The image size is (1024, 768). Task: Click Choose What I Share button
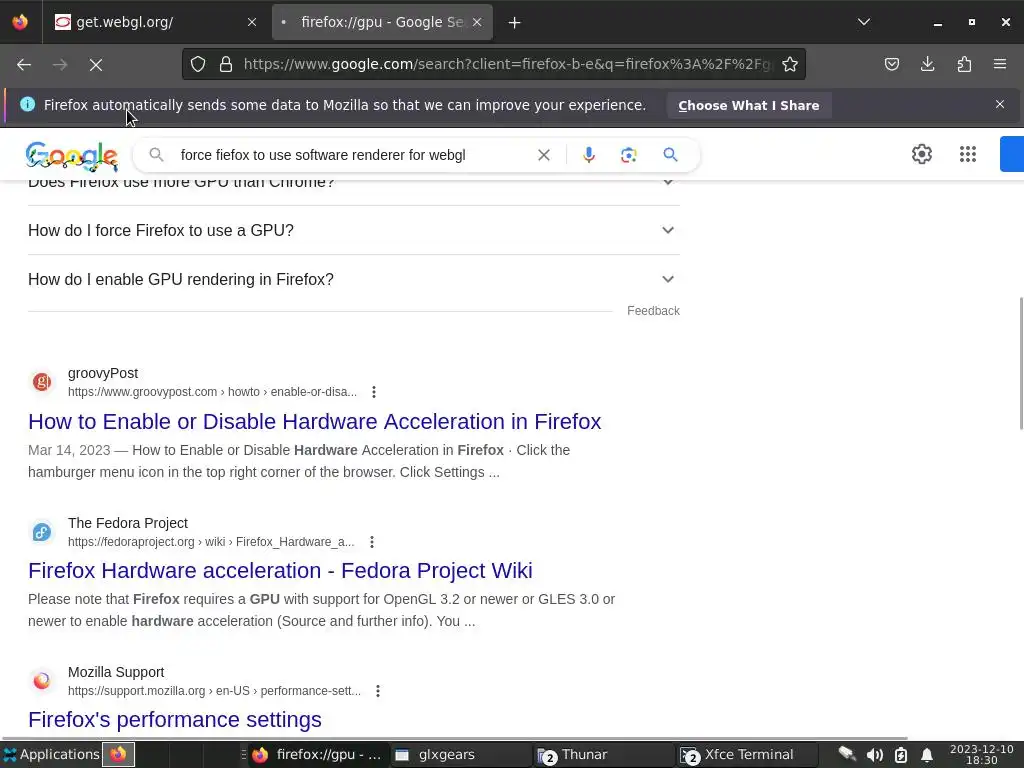[748, 105]
